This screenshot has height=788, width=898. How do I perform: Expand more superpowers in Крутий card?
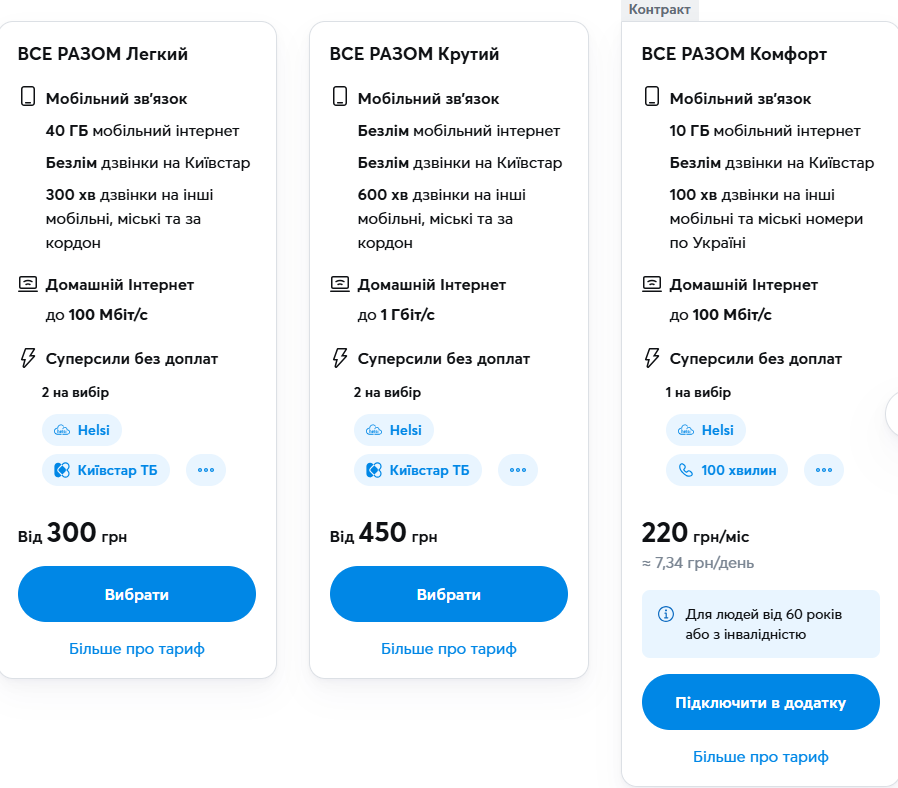click(518, 470)
